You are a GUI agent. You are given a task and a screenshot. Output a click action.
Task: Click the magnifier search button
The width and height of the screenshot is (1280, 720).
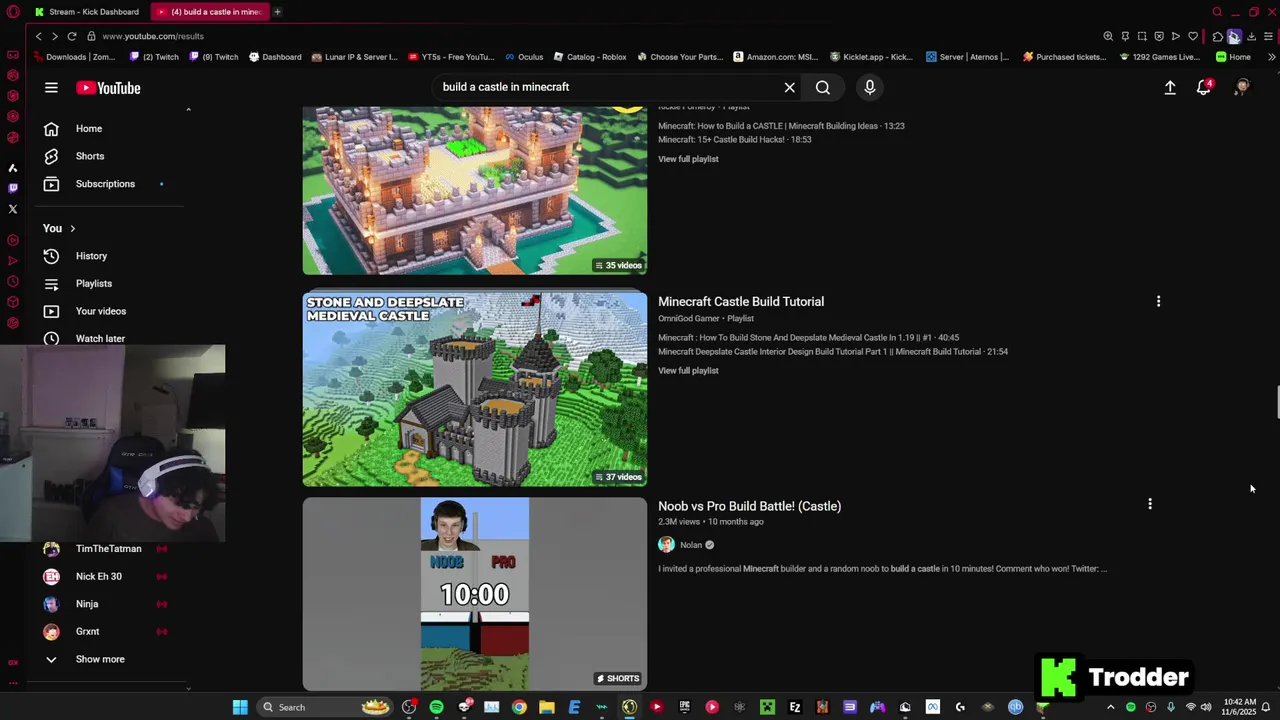point(823,87)
